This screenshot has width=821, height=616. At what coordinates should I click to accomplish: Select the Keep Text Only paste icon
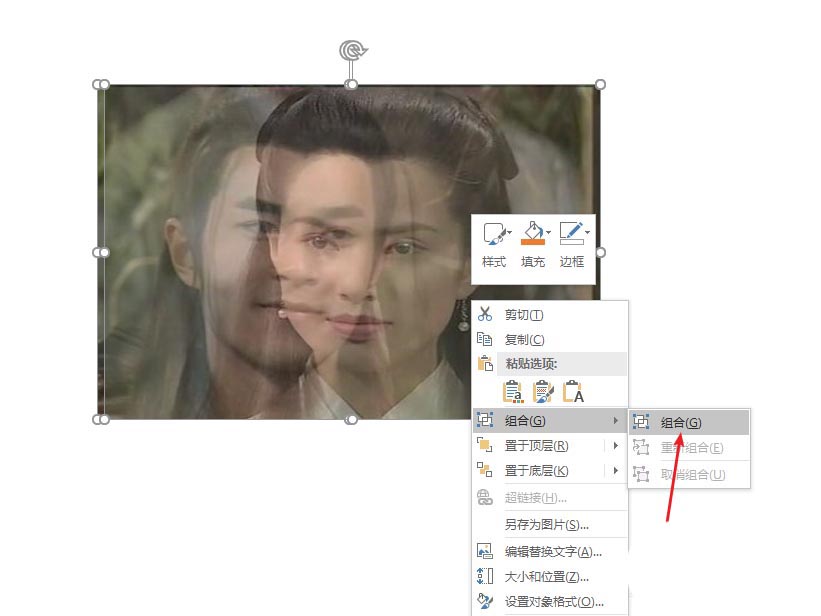tap(573, 391)
